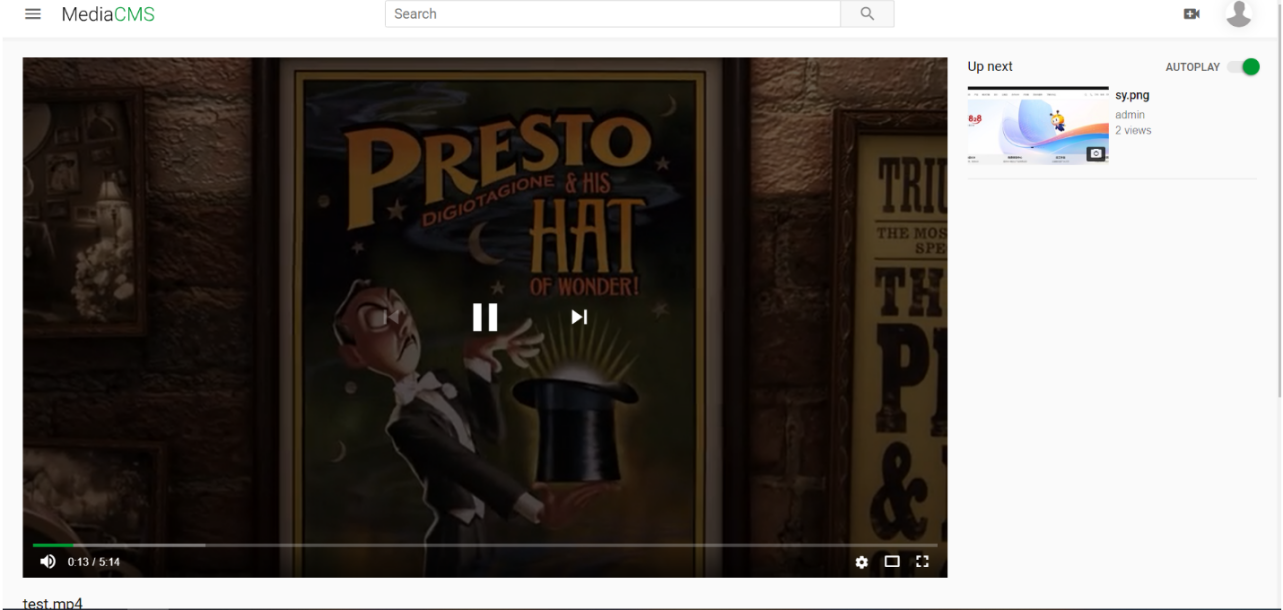Click the Up next heading
This screenshot has height=610, width=1283.
coord(990,67)
